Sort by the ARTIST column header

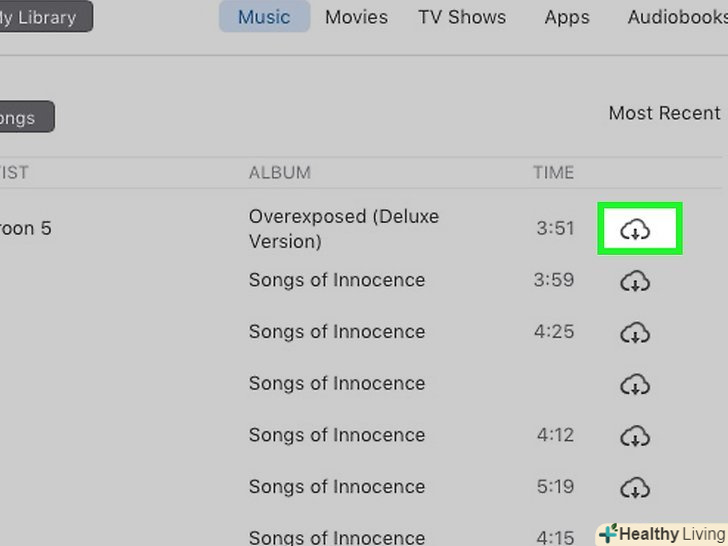[x=14, y=172]
